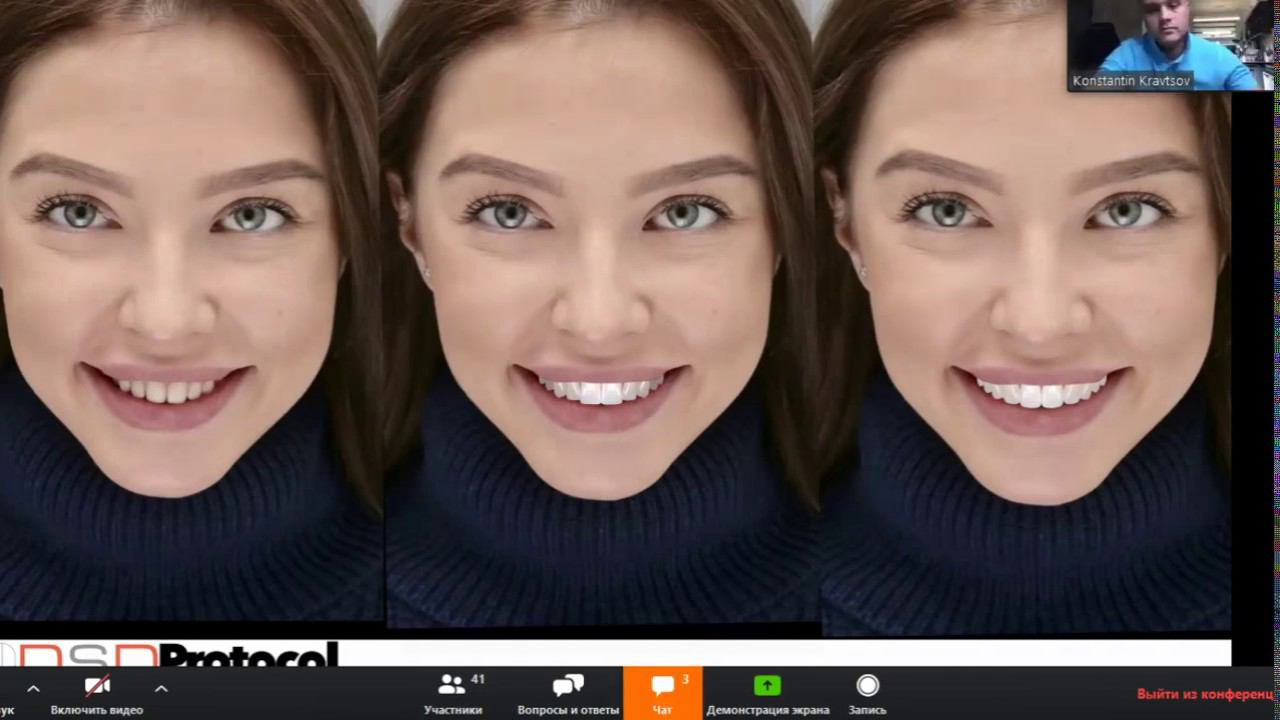Viewport: 1280px width, 720px height.
Task: Open the Чат chat panel
Action: pos(662,694)
